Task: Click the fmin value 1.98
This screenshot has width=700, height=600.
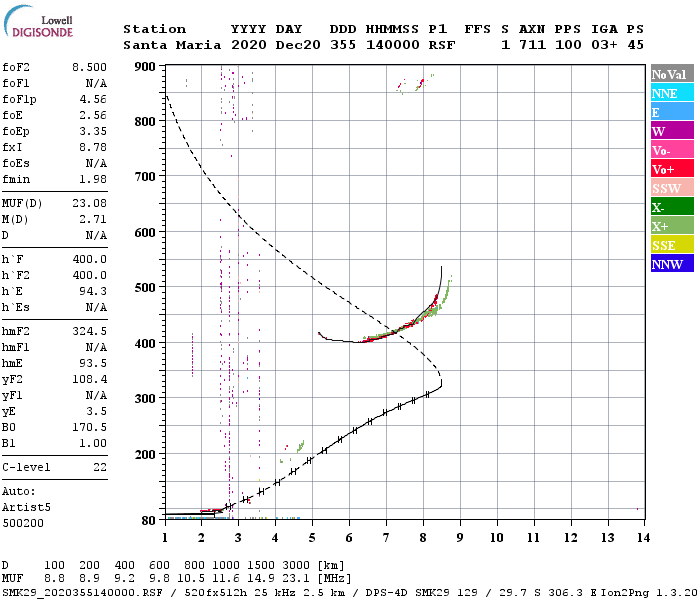Action: (x=93, y=179)
